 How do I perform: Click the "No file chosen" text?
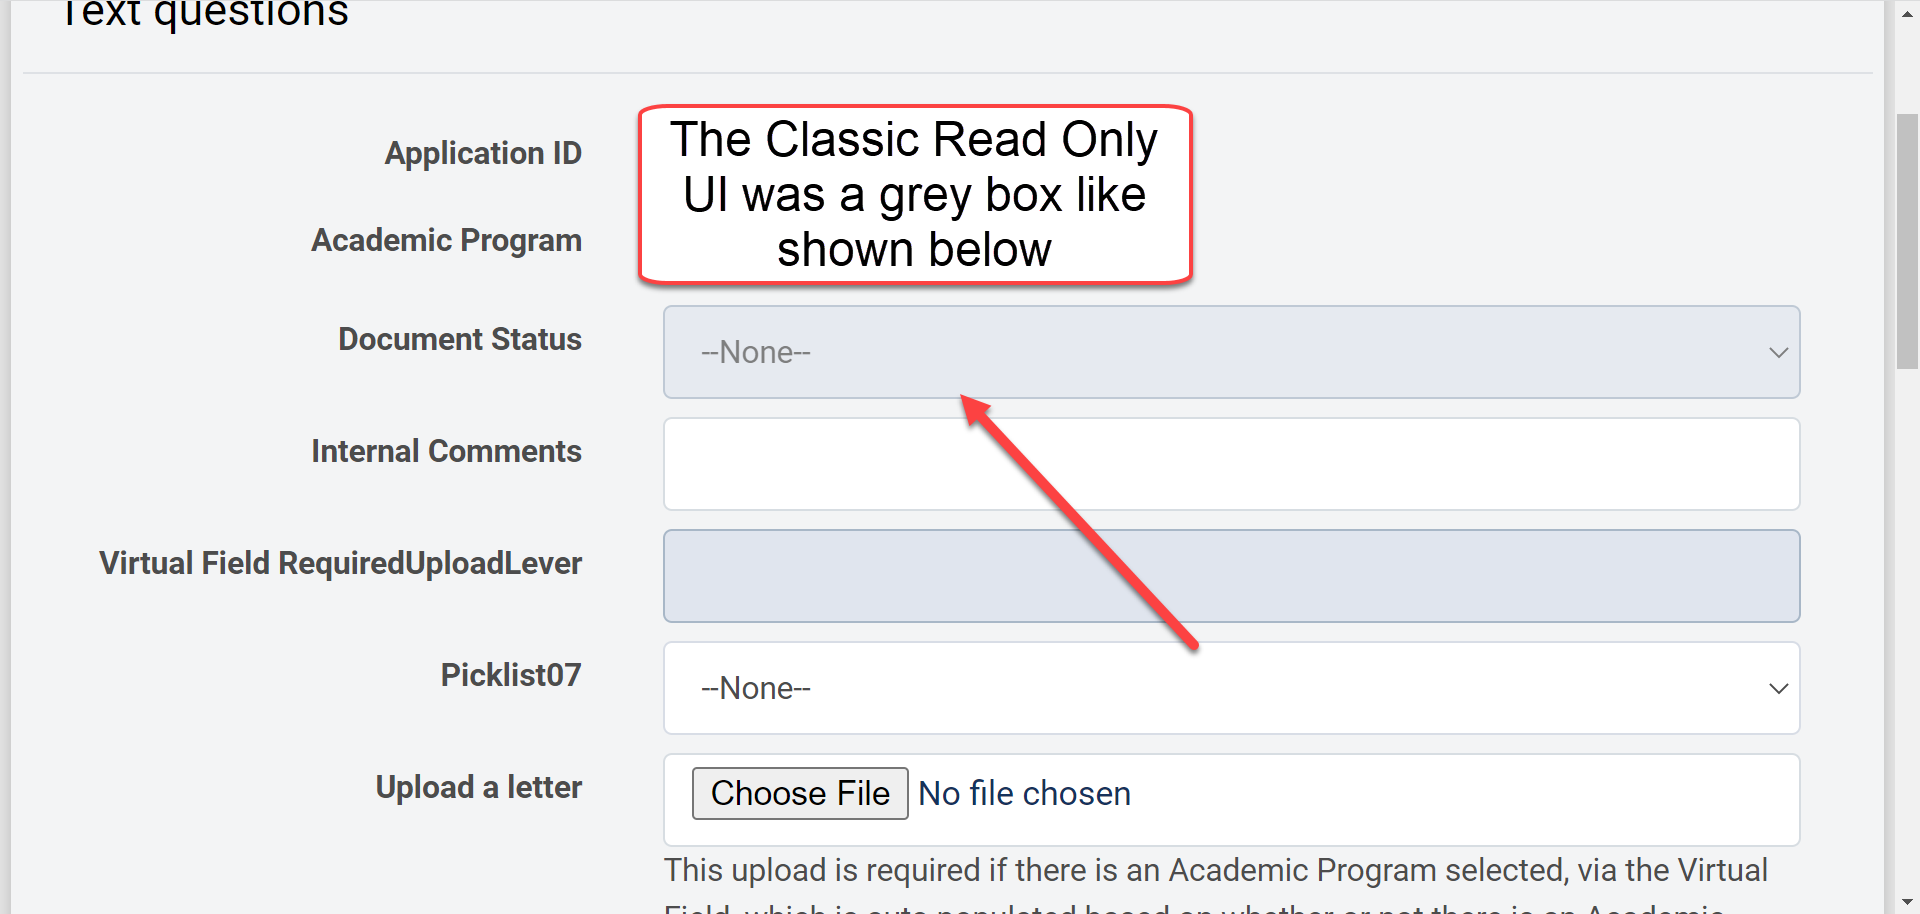(1024, 794)
